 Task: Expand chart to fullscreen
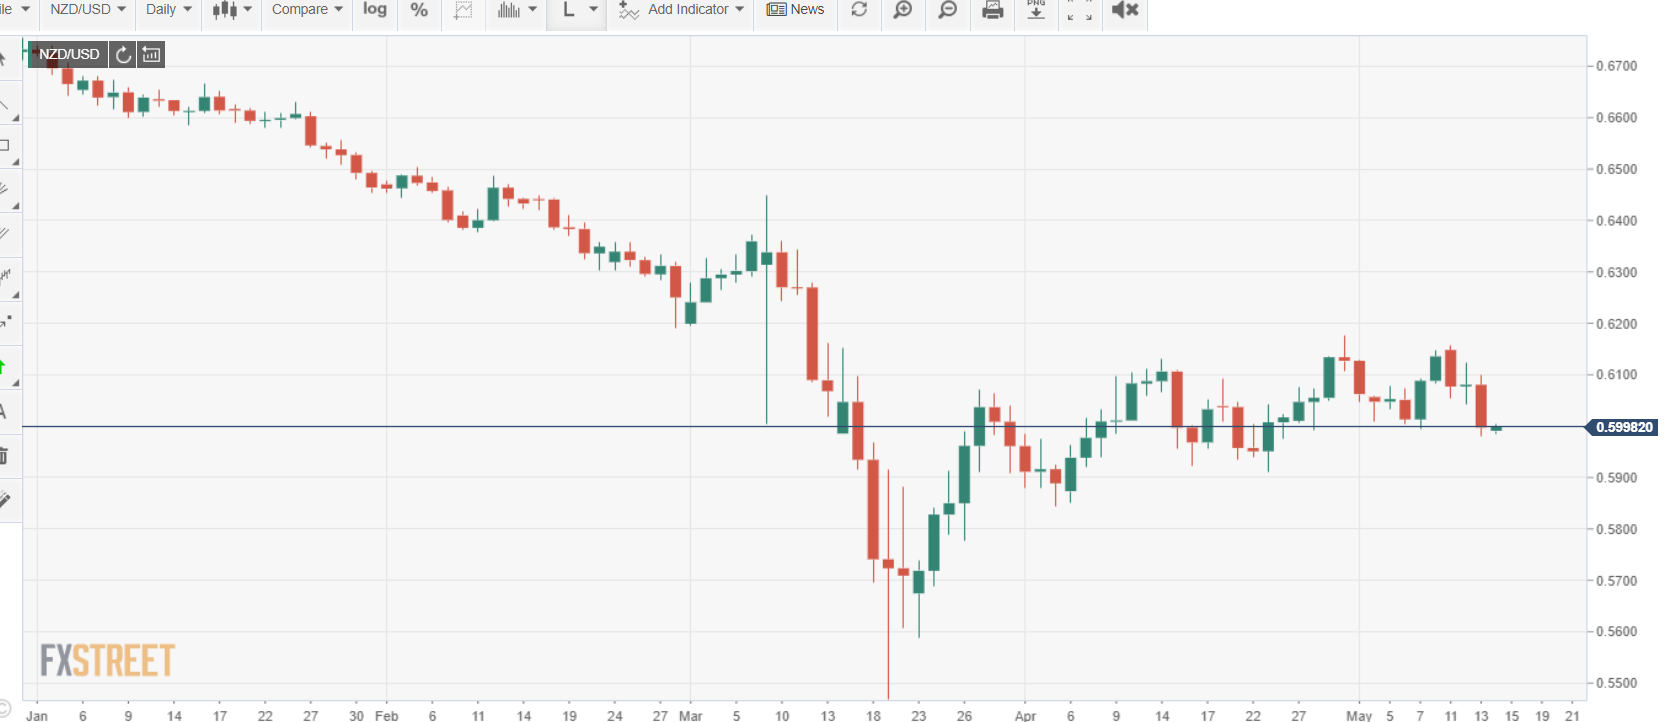point(1079,10)
